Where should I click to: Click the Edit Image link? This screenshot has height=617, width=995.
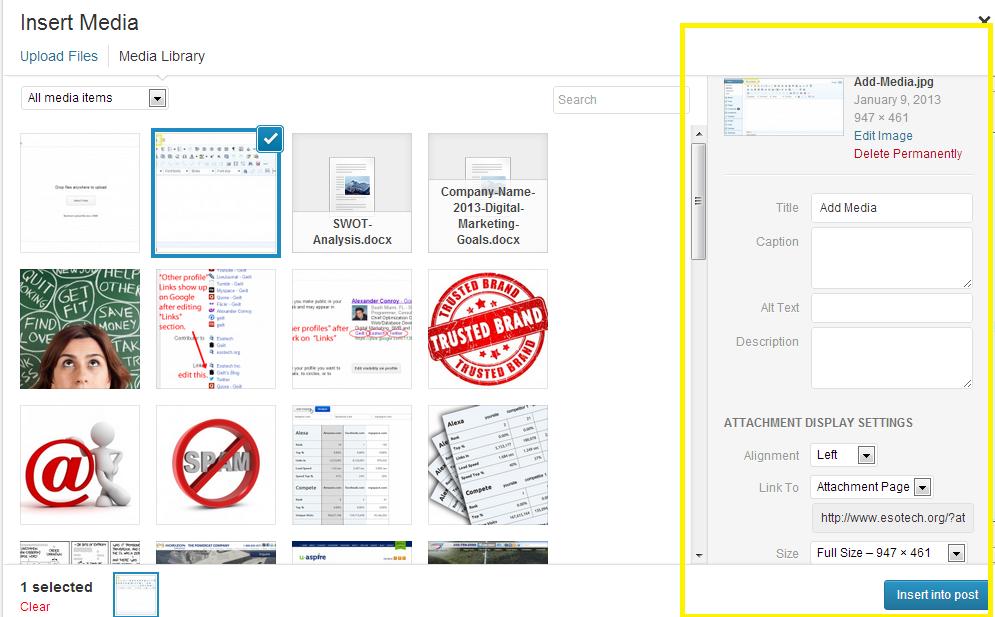883,136
